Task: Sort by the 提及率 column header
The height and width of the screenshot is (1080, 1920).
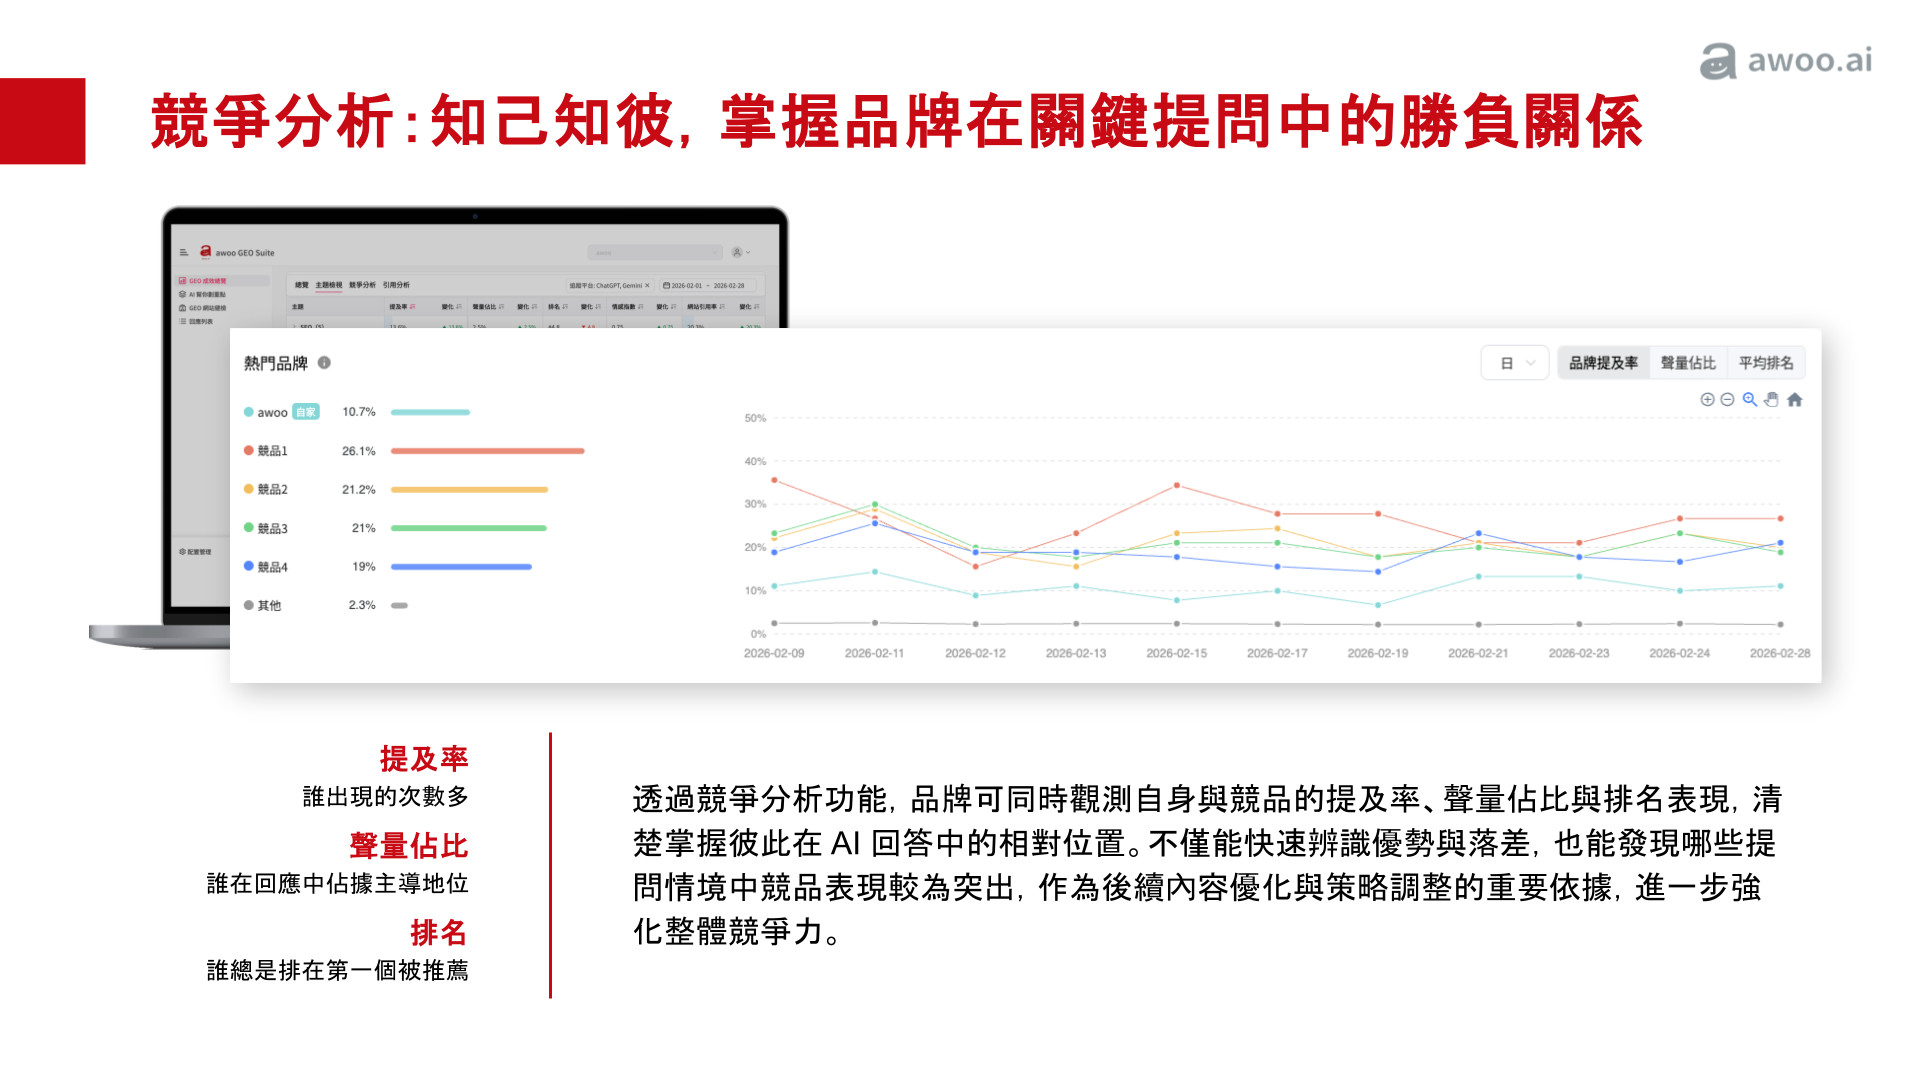Action: (402, 307)
